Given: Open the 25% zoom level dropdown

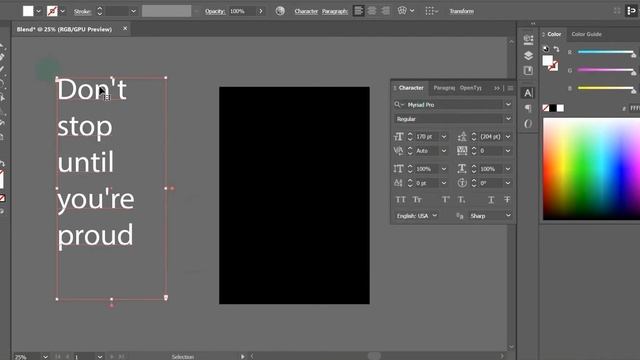Looking at the screenshot, I should 45,357.
